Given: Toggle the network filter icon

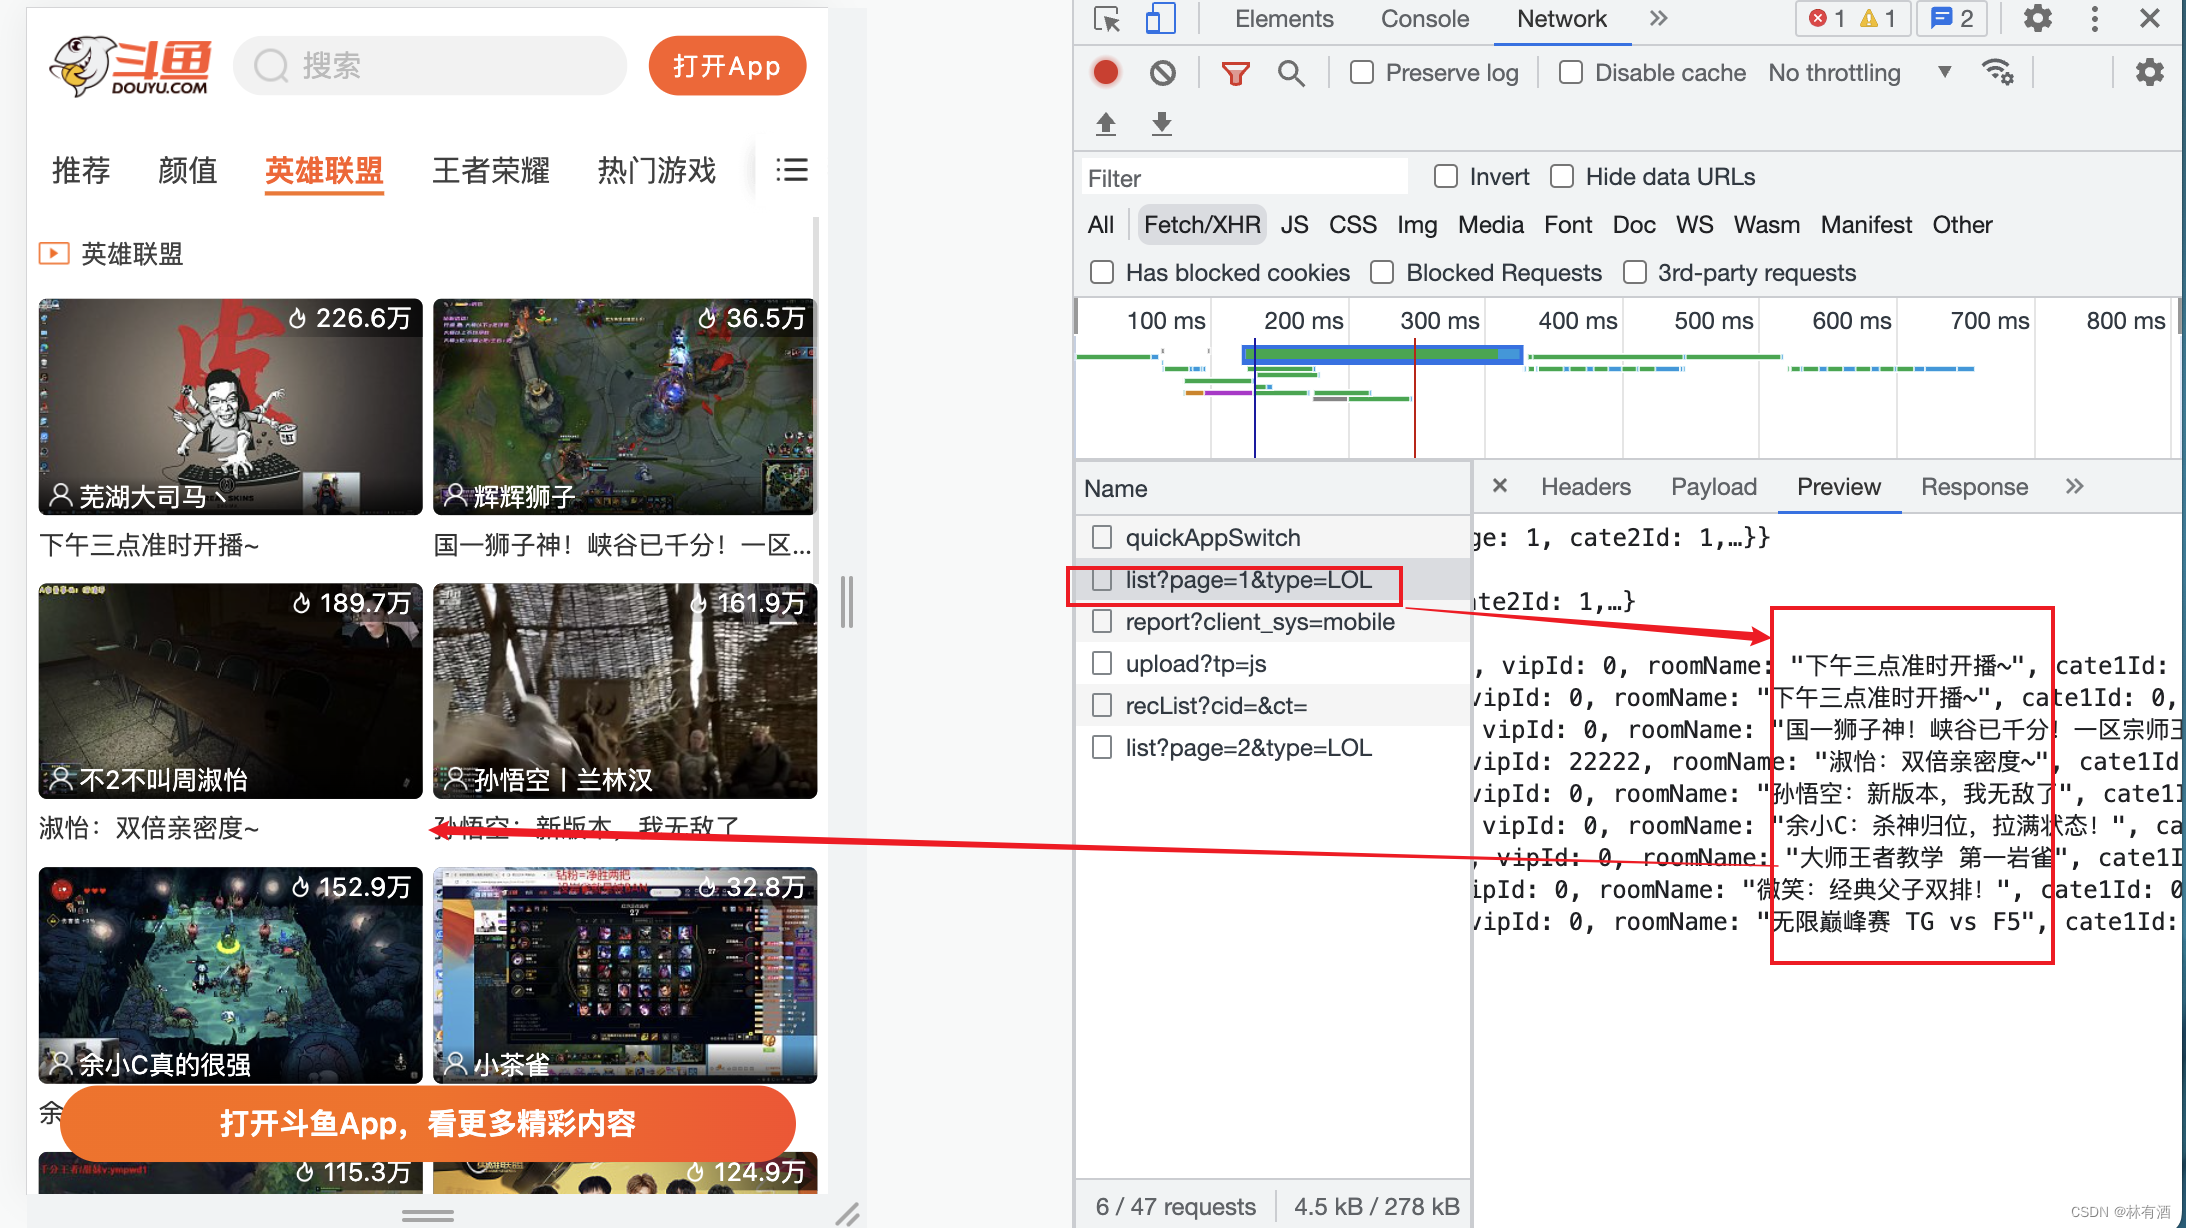Looking at the screenshot, I should 1235,73.
